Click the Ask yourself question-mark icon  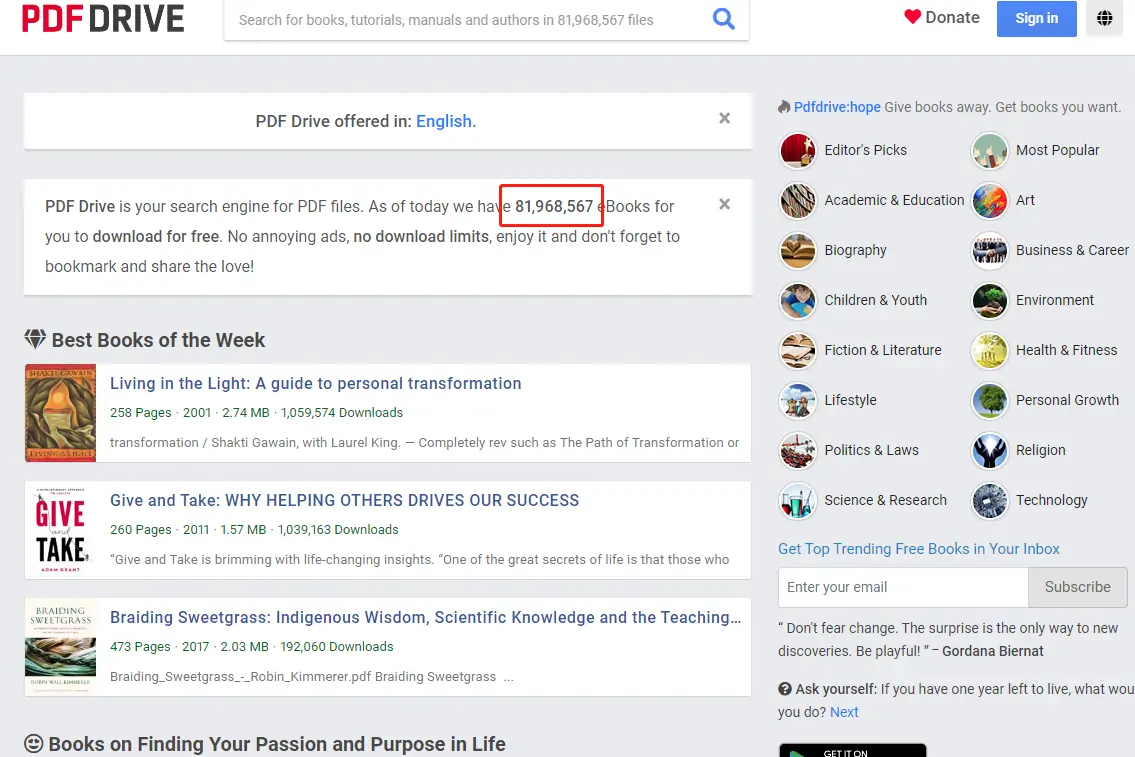(785, 689)
